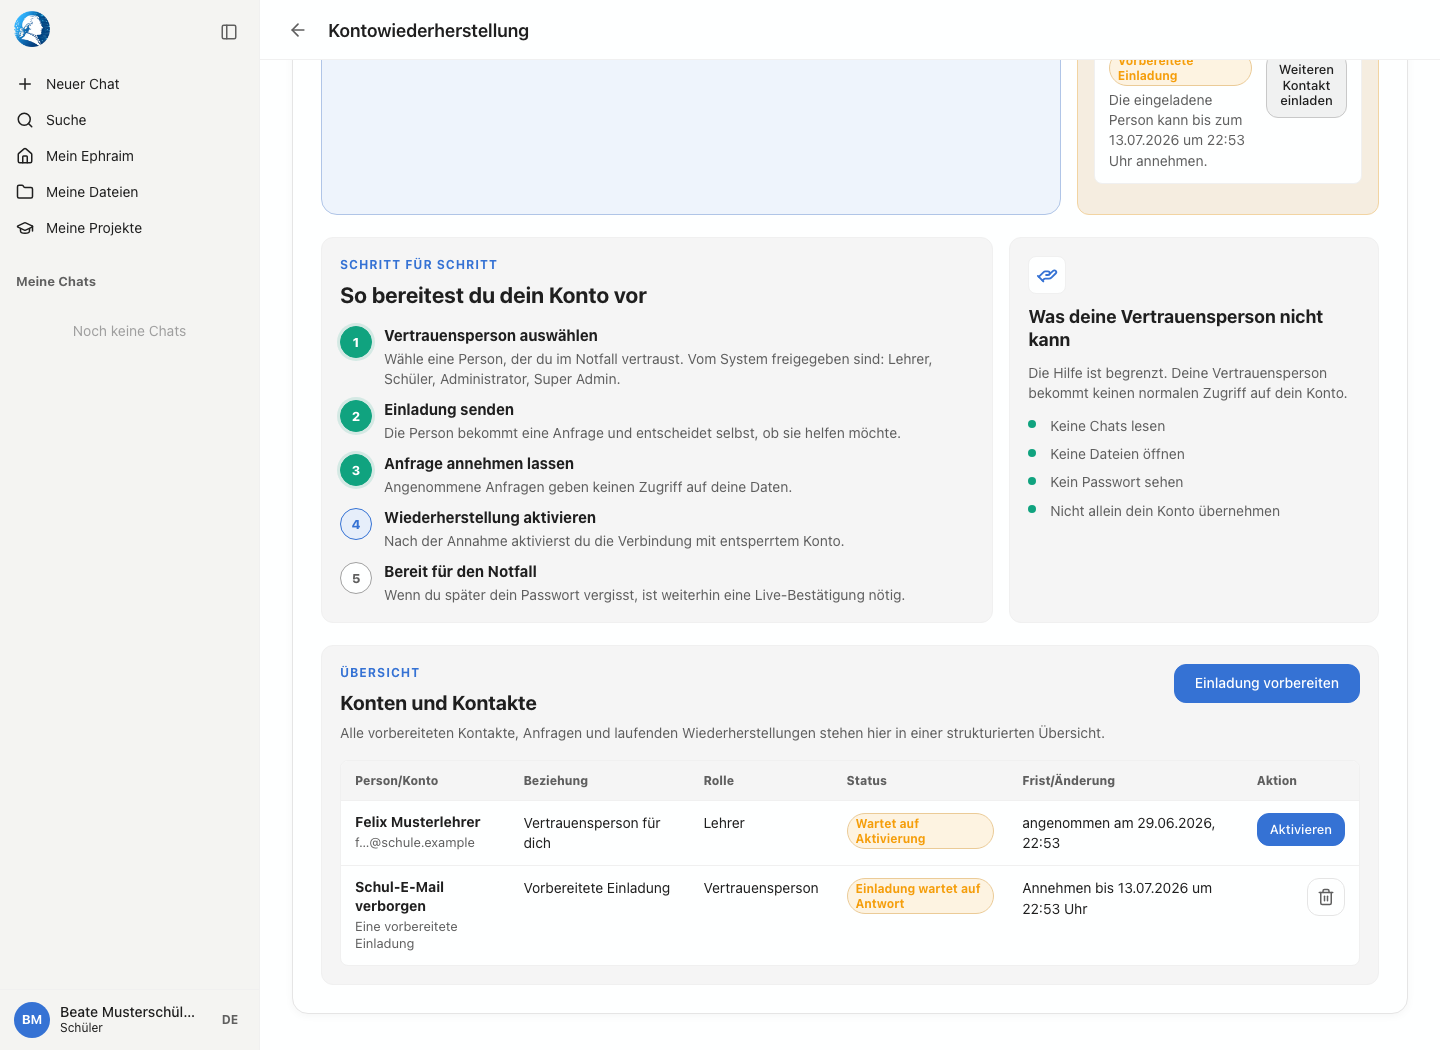1440x1050 pixels.
Task: Click the Meine Chats section heading
Action: click(56, 282)
